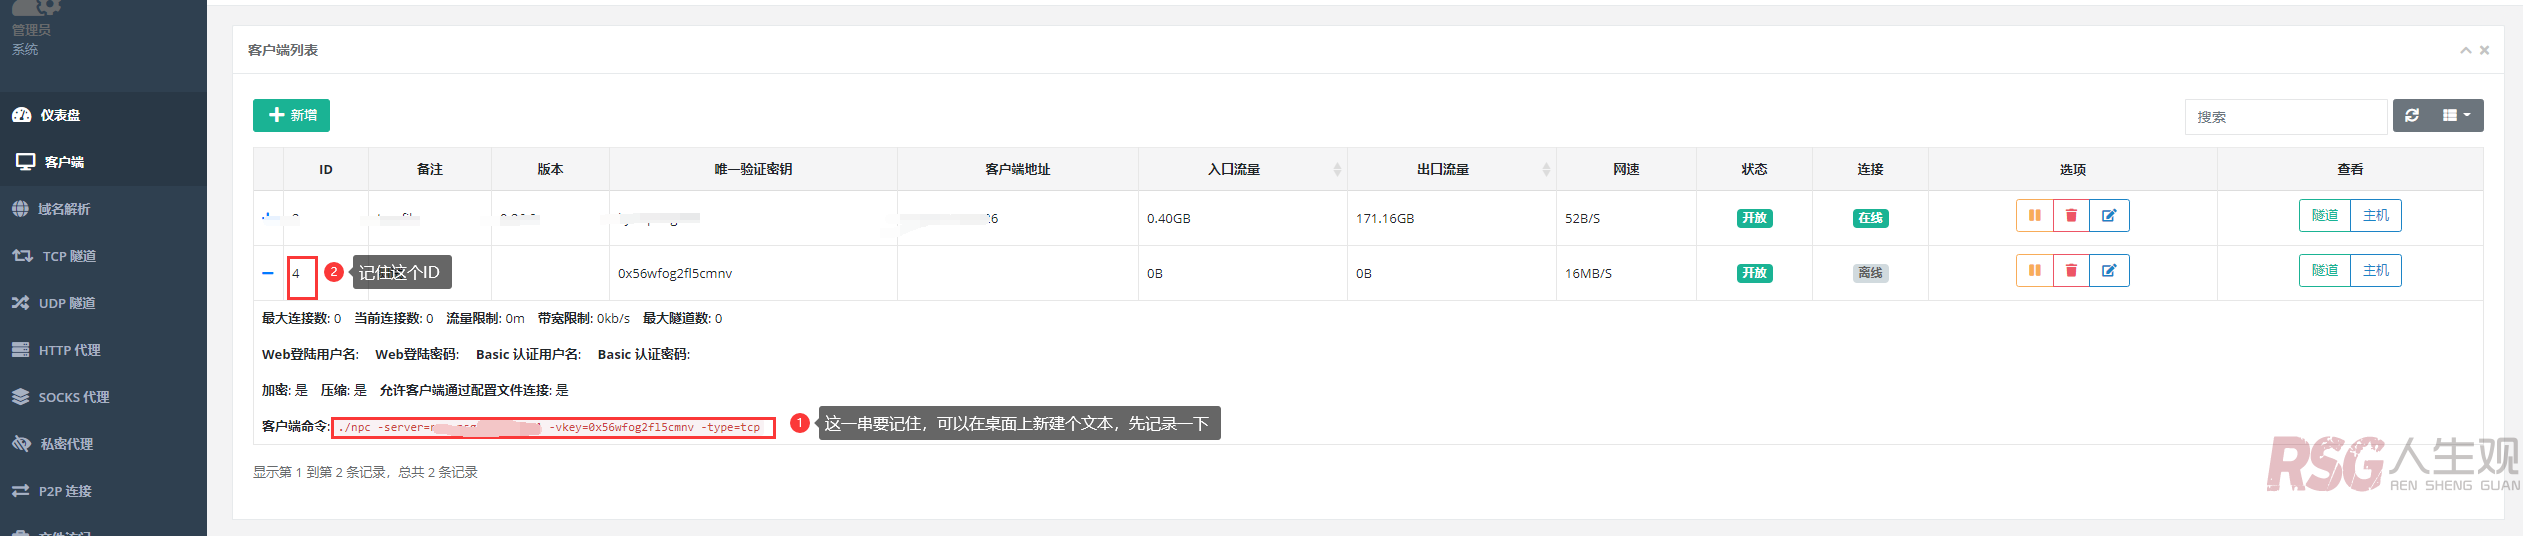Click the shuffle icon beside UDP 隧道

click(x=20, y=303)
